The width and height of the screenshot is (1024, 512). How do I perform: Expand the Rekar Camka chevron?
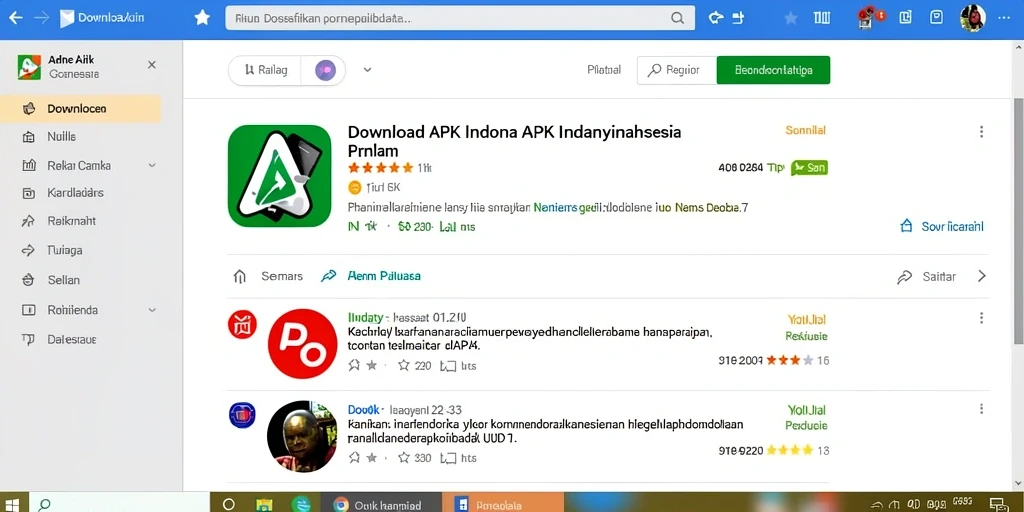(x=152, y=166)
